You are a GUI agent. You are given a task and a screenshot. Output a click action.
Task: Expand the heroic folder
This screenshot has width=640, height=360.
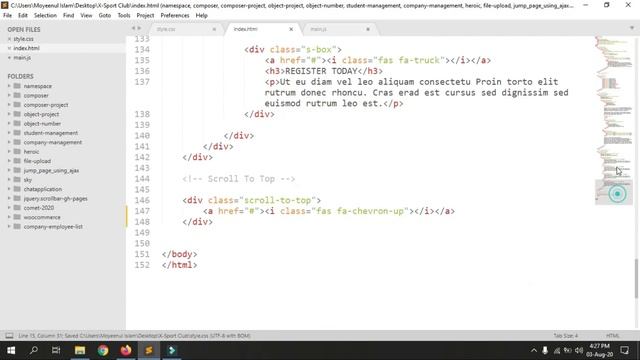click(x=9, y=152)
